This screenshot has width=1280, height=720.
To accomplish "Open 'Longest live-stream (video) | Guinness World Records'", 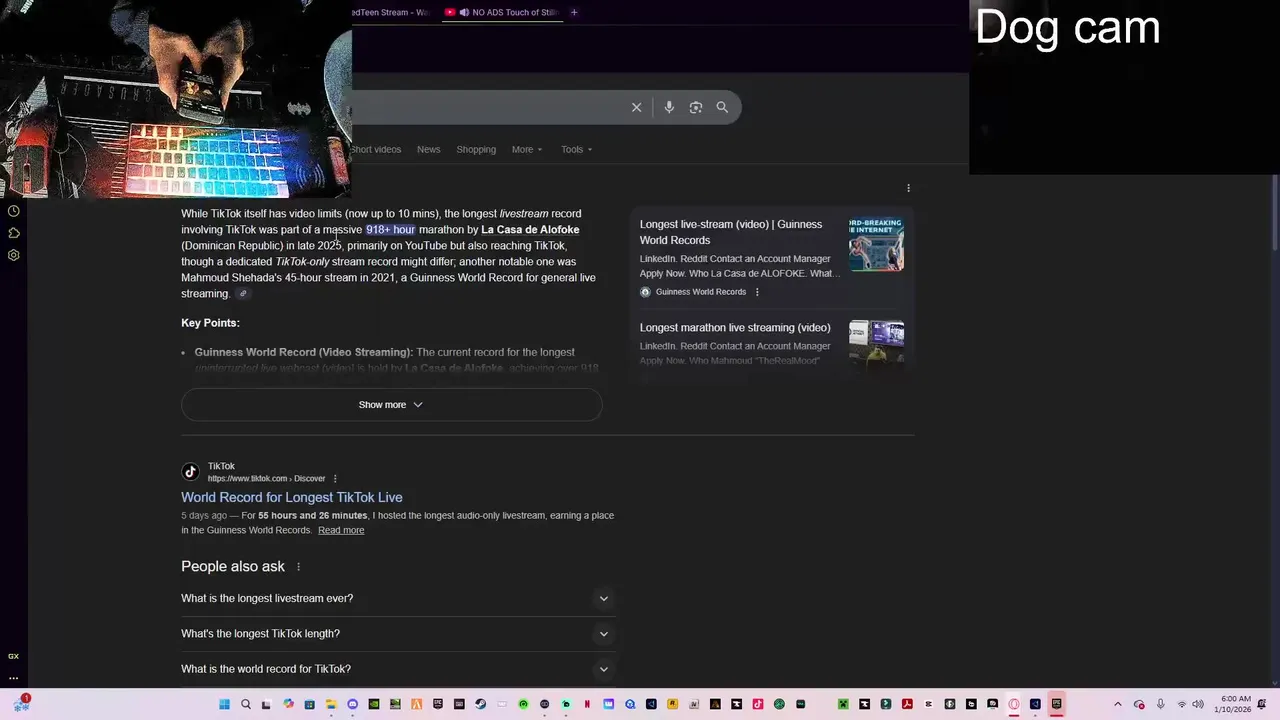I will [731, 232].
